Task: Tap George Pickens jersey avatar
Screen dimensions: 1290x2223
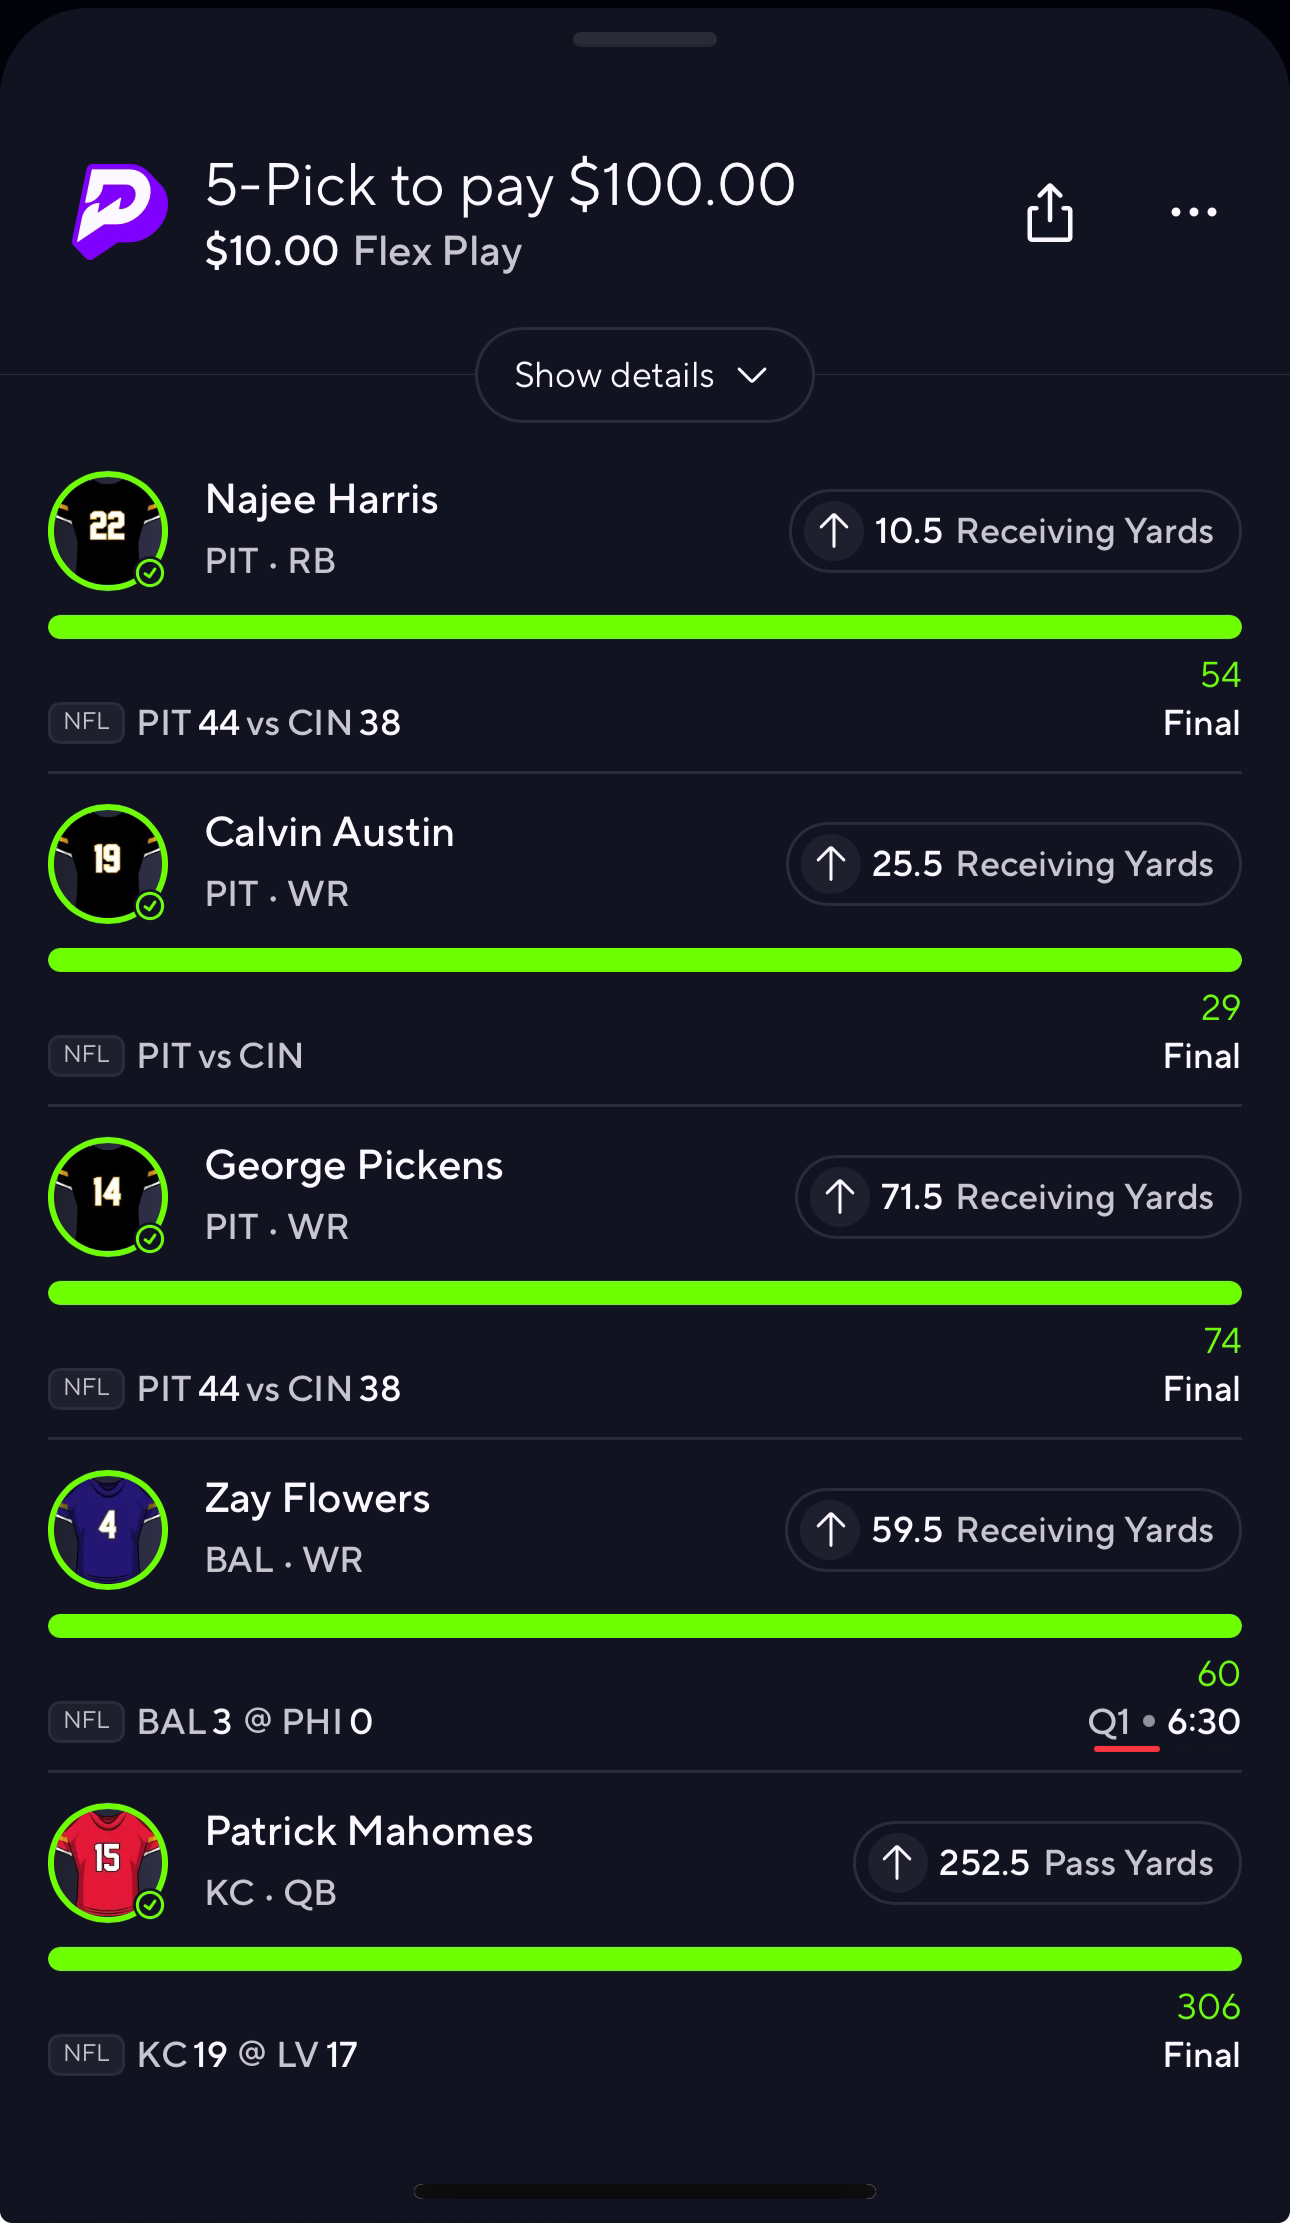Action: [x=108, y=1196]
